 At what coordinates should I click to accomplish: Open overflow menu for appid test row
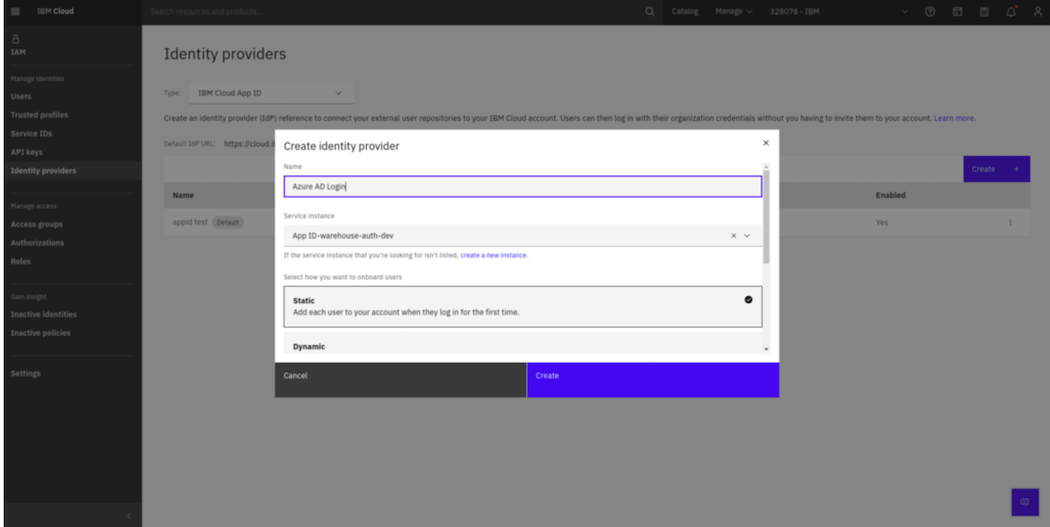[1010, 222]
